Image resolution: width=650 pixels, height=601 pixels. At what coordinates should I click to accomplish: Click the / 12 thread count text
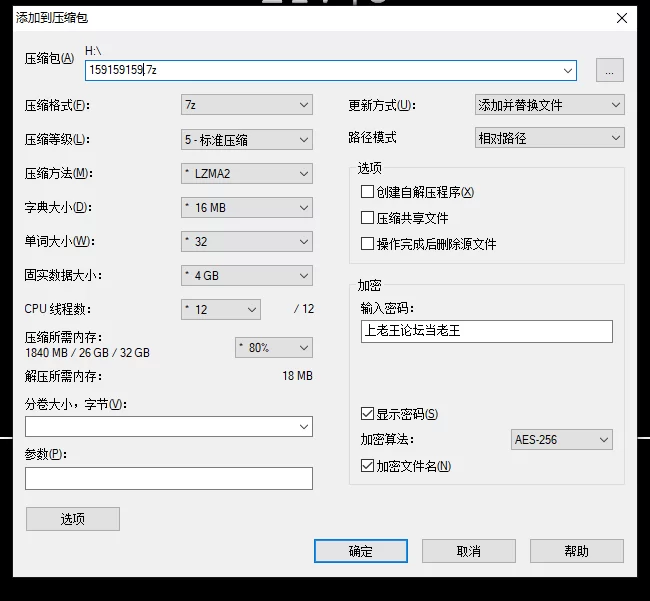tap(304, 309)
